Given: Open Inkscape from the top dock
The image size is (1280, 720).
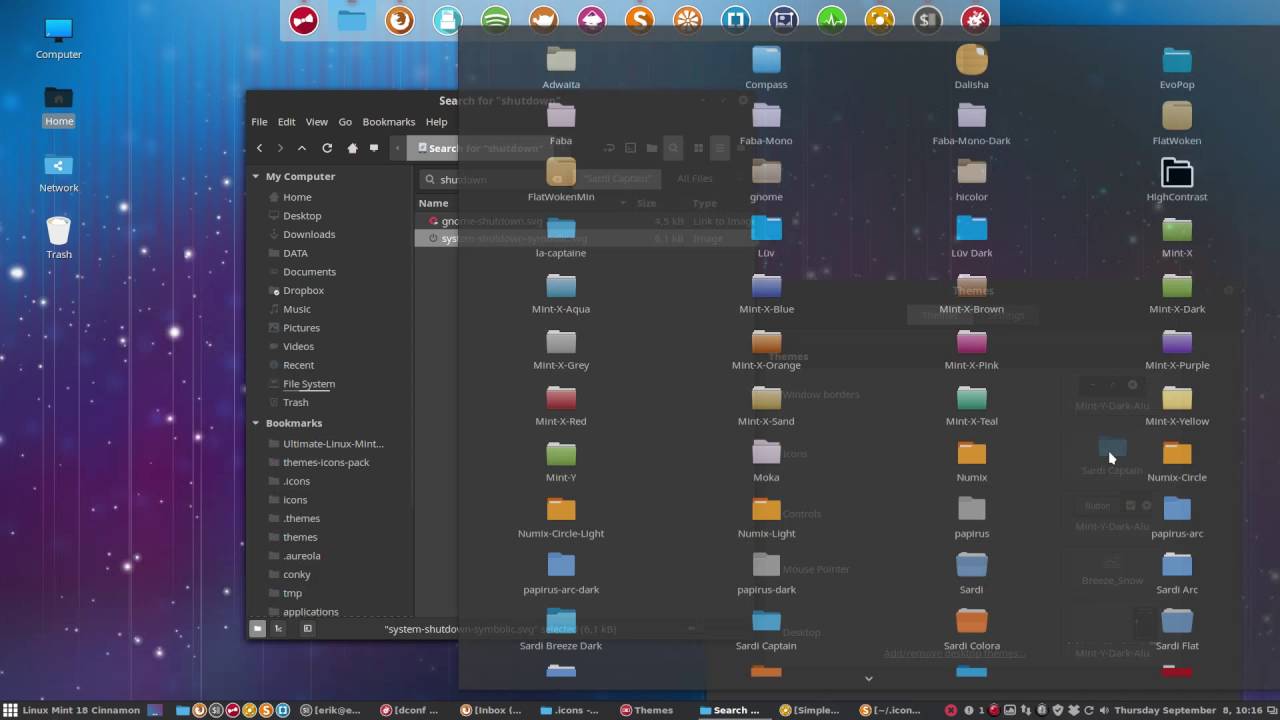Looking at the screenshot, I should tap(591, 19).
